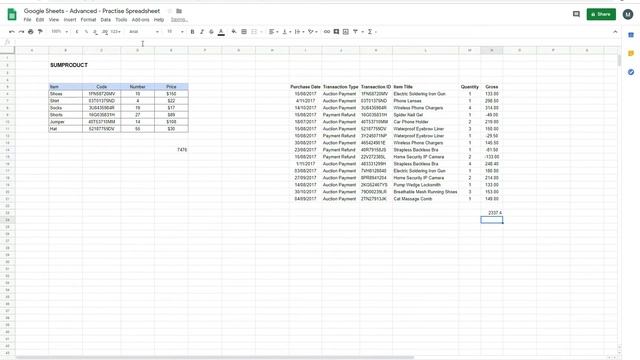Screen dimensions: 640x360
Task: Open the Insert menu
Action: click(x=70, y=20)
